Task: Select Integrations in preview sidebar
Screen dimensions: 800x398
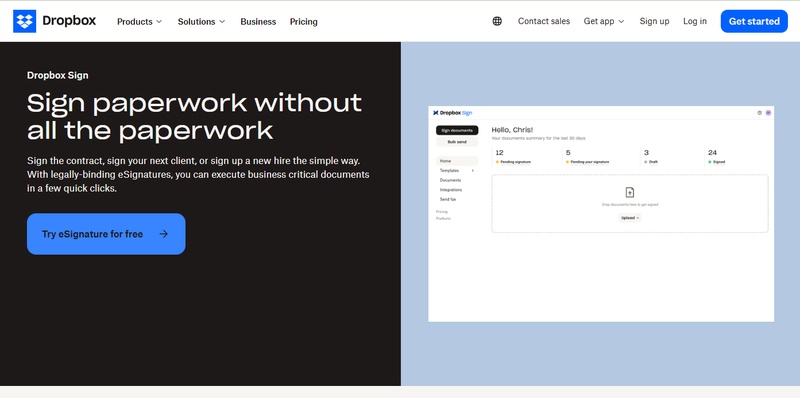Action: coord(451,190)
